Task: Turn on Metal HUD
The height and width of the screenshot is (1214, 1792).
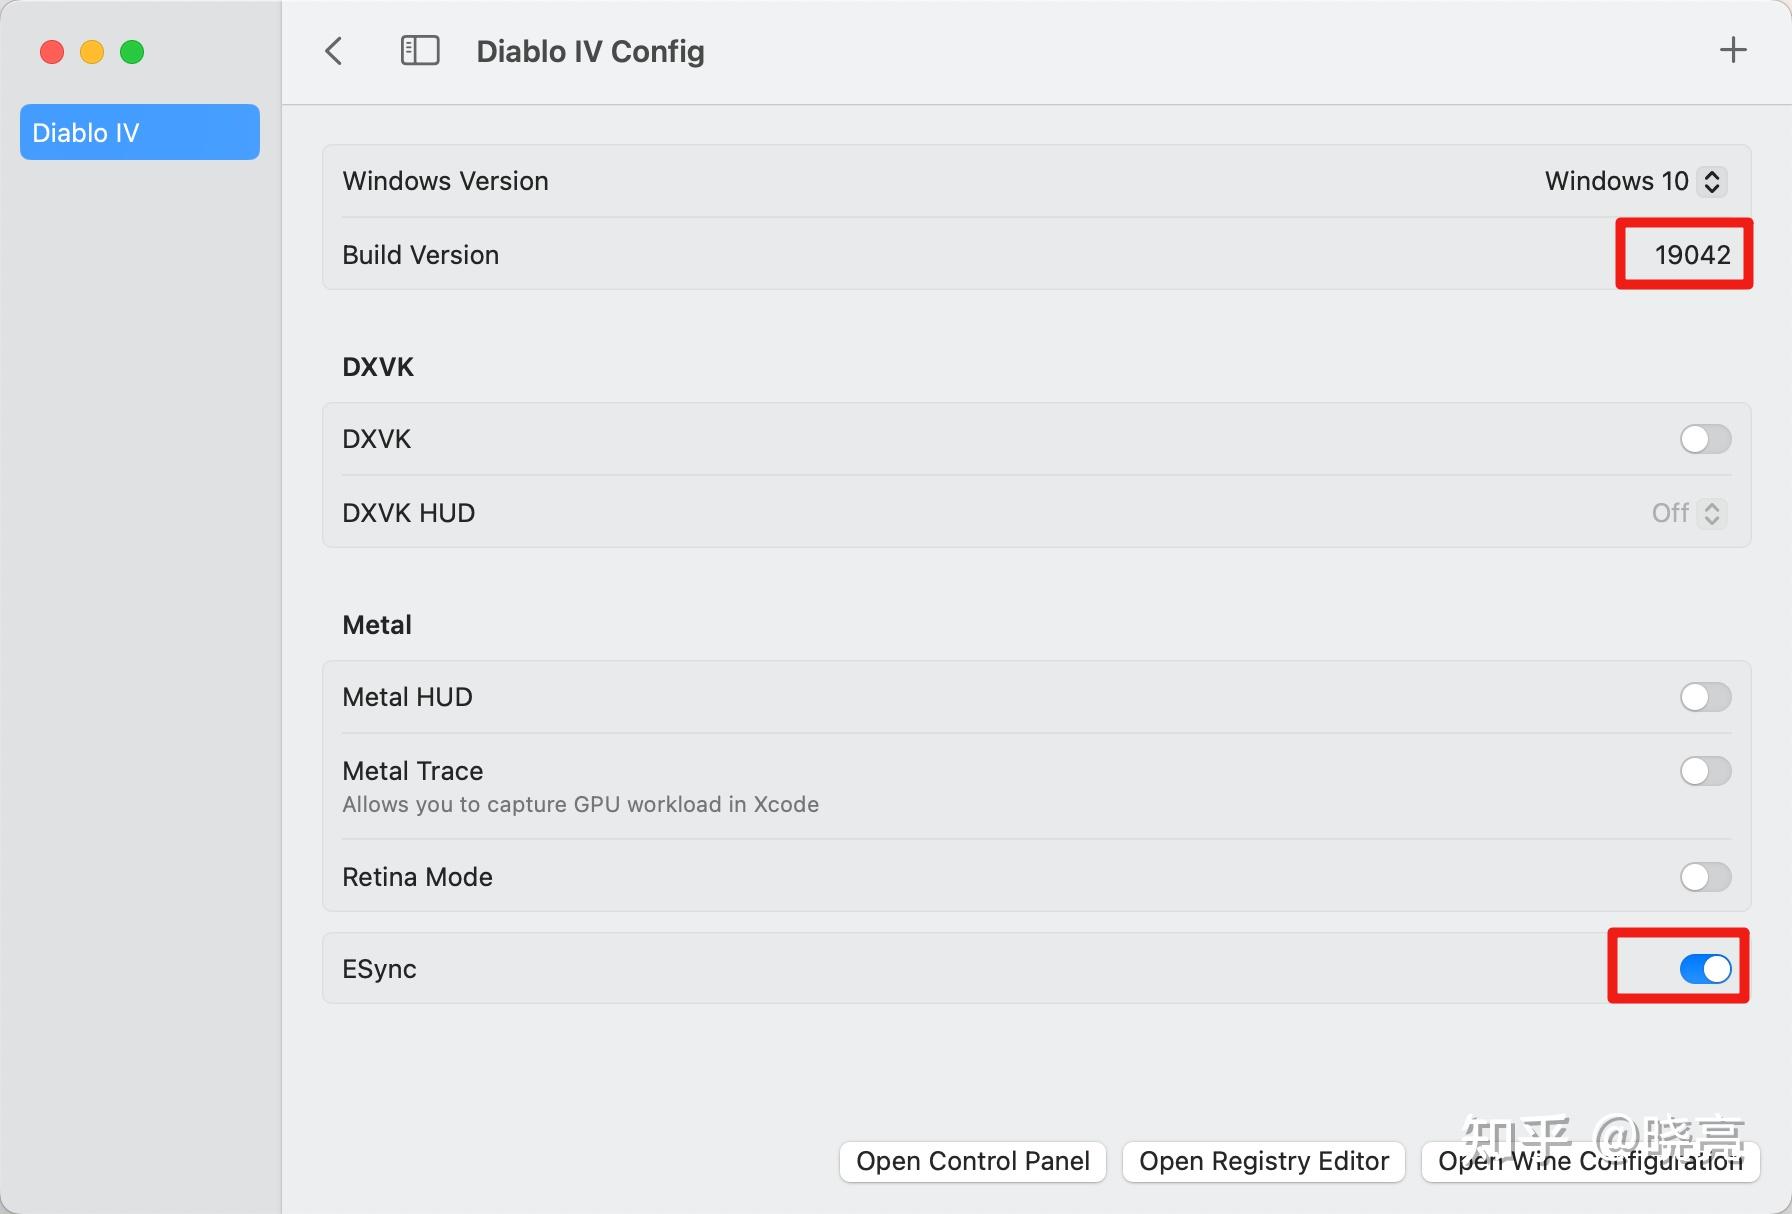Action: pos(1705,697)
